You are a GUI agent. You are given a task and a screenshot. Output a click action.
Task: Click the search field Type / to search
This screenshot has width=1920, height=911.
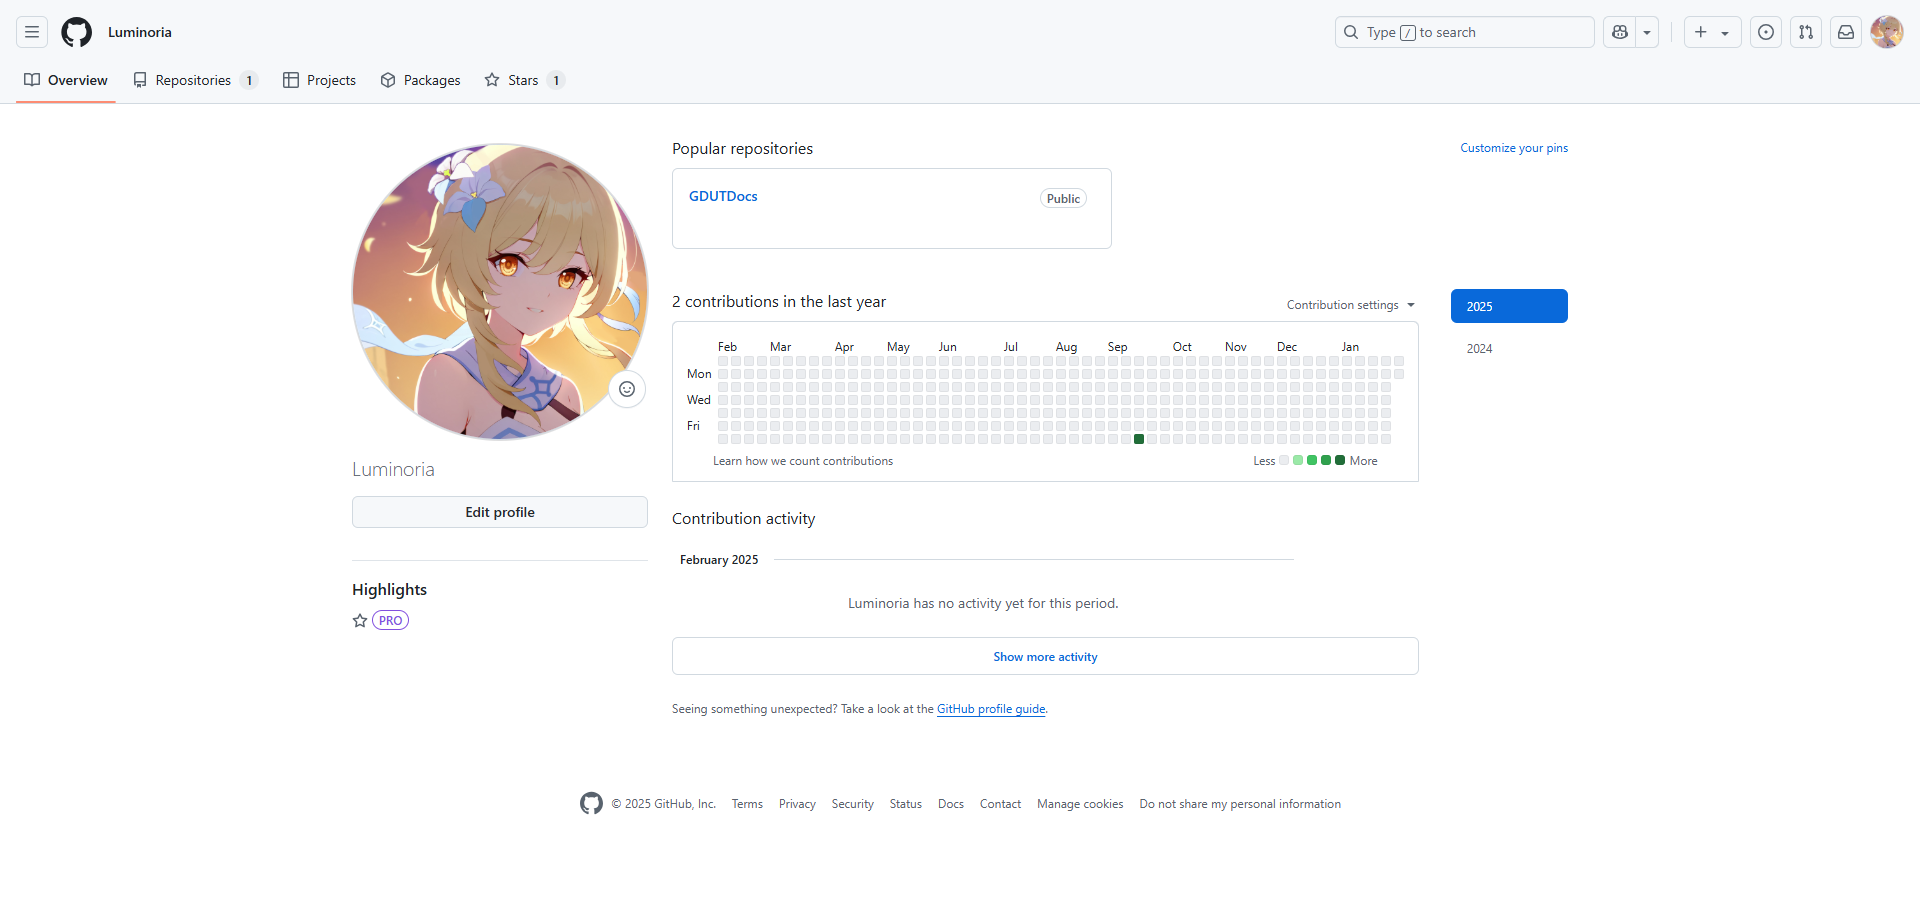click(1464, 32)
